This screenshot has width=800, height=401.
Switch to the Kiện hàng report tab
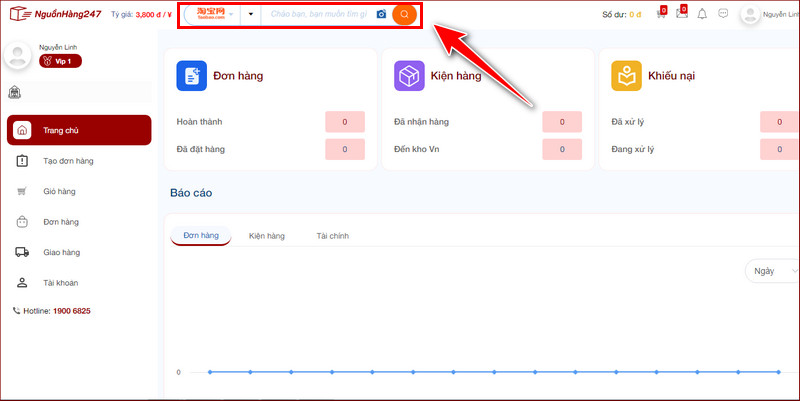tap(267, 236)
